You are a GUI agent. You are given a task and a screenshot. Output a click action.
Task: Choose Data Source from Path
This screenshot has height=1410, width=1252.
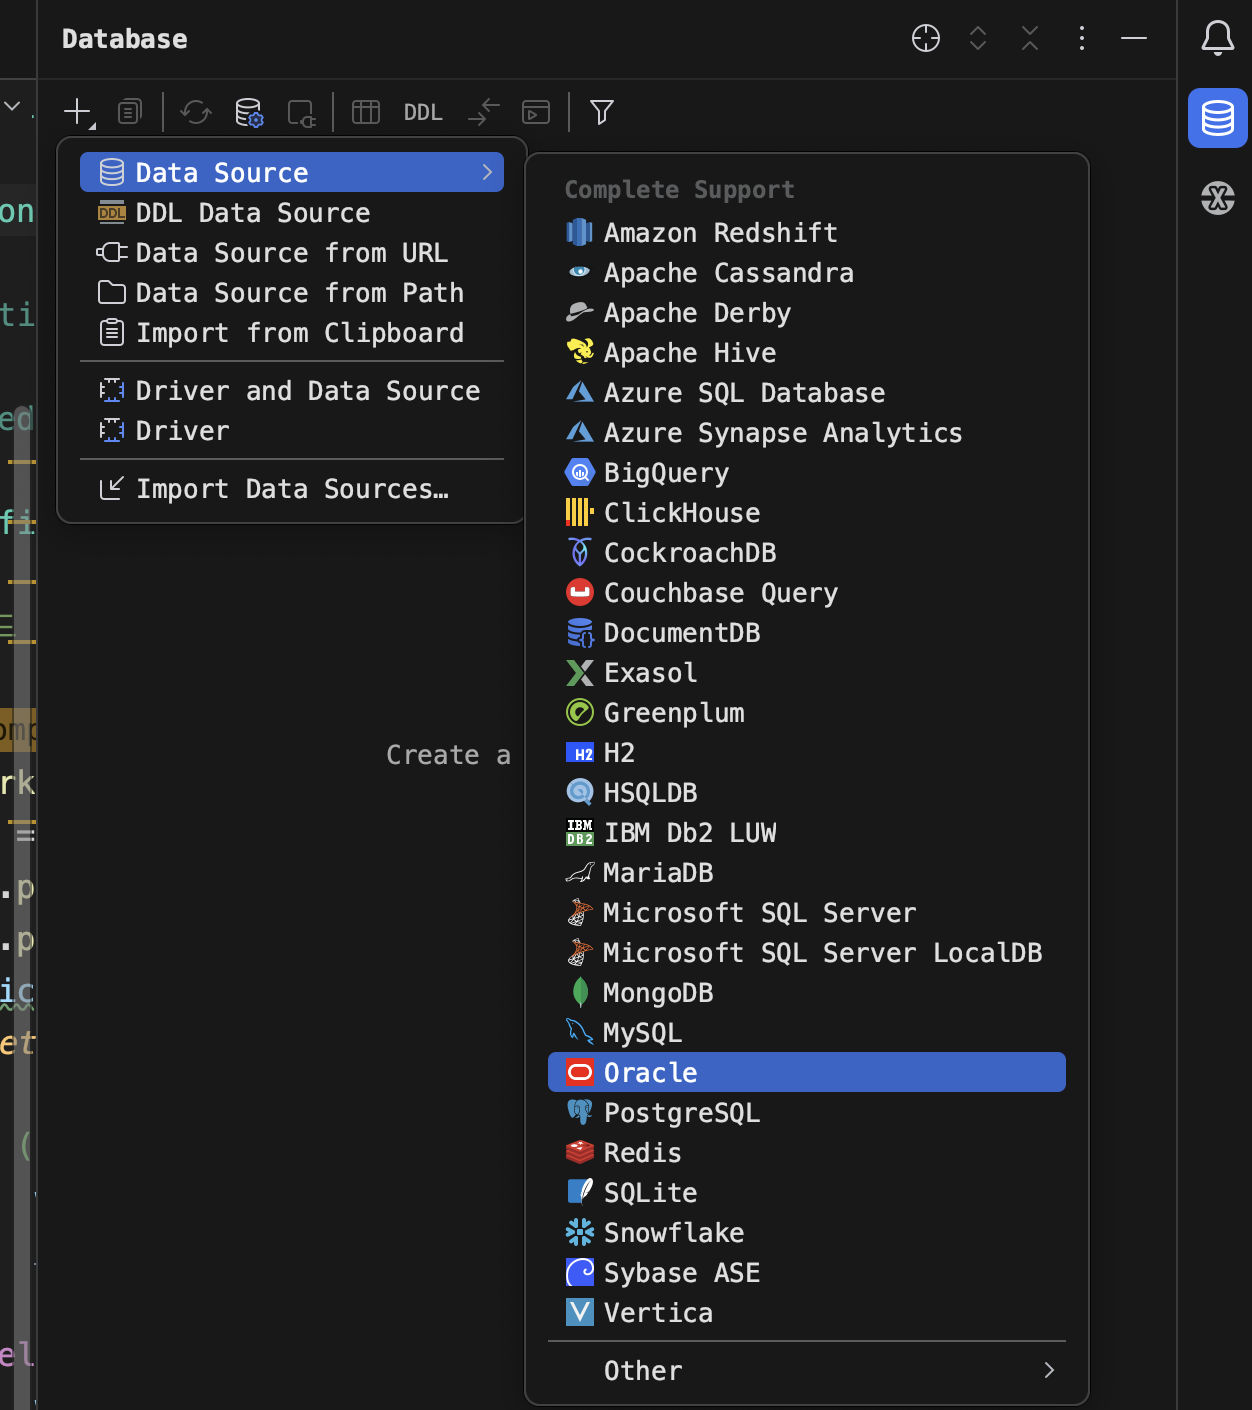pos(292,292)
